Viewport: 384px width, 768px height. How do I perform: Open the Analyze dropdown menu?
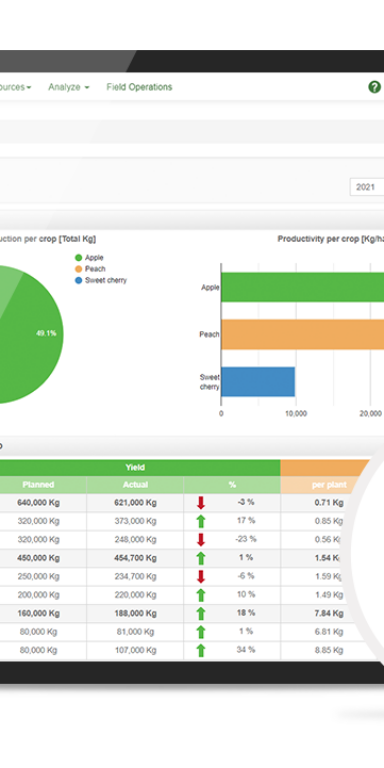coord(69,87)
